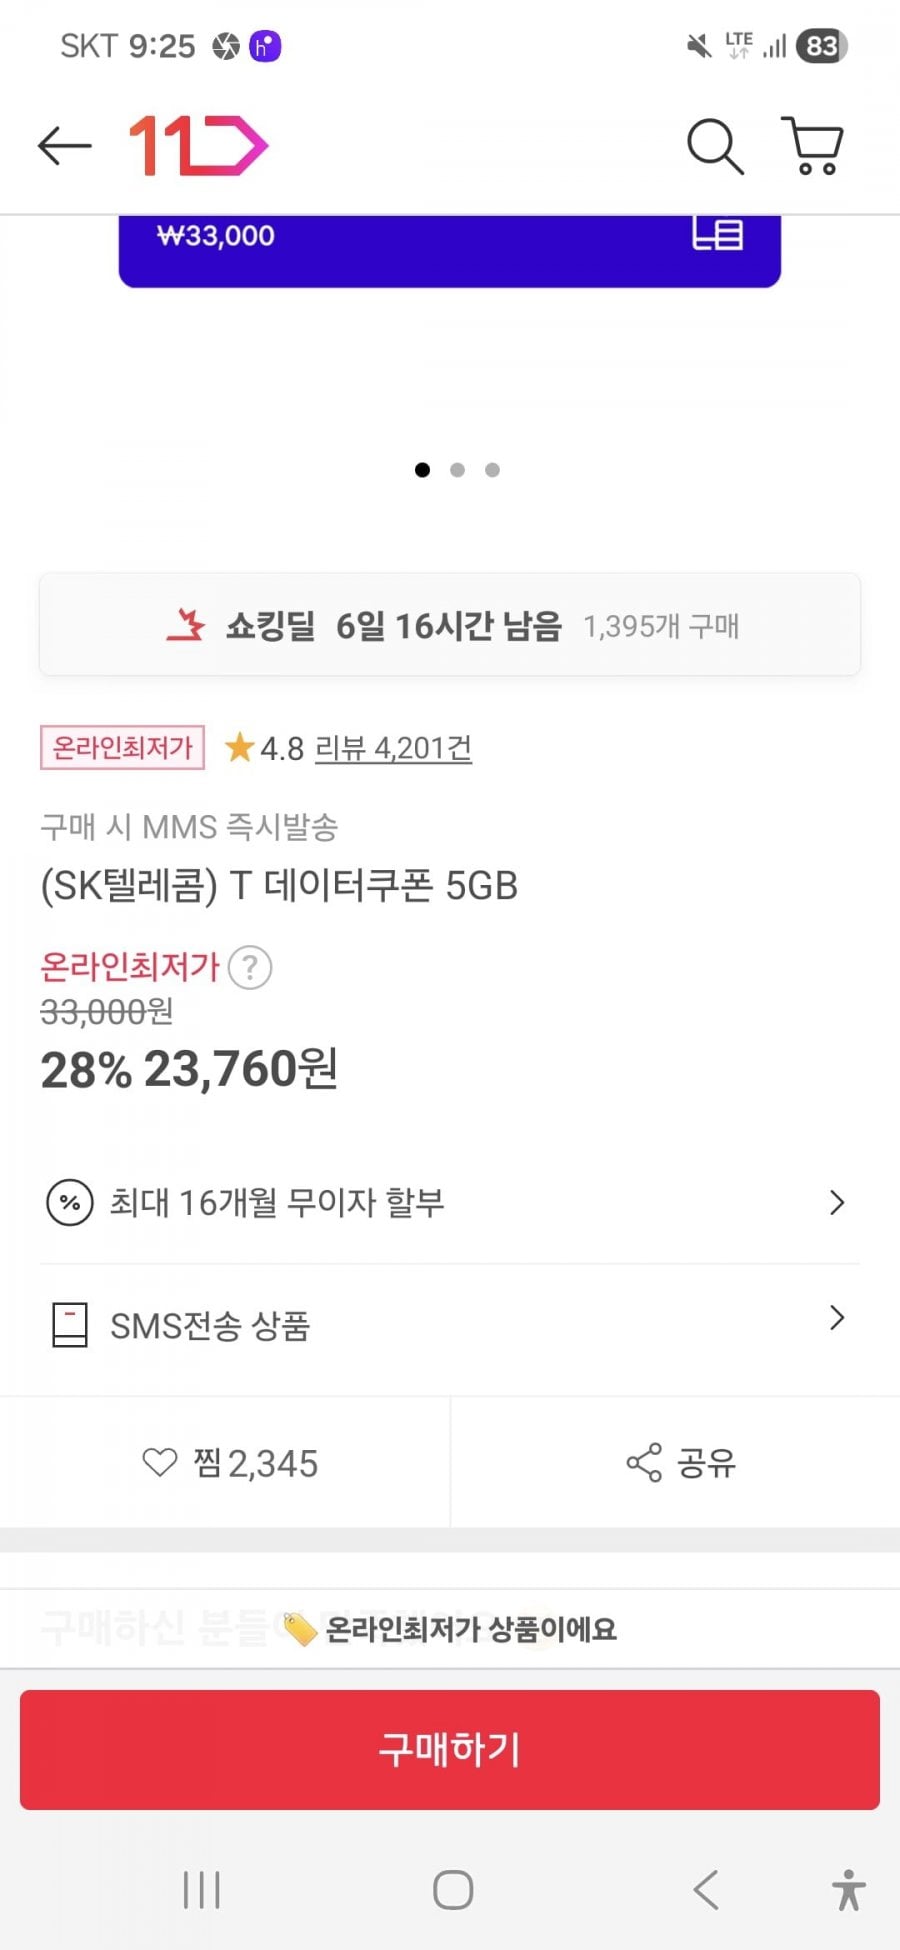Tap the accessibility figure icon
The height and width of the screenshot is (1950, 900).
coord(848,1890)
